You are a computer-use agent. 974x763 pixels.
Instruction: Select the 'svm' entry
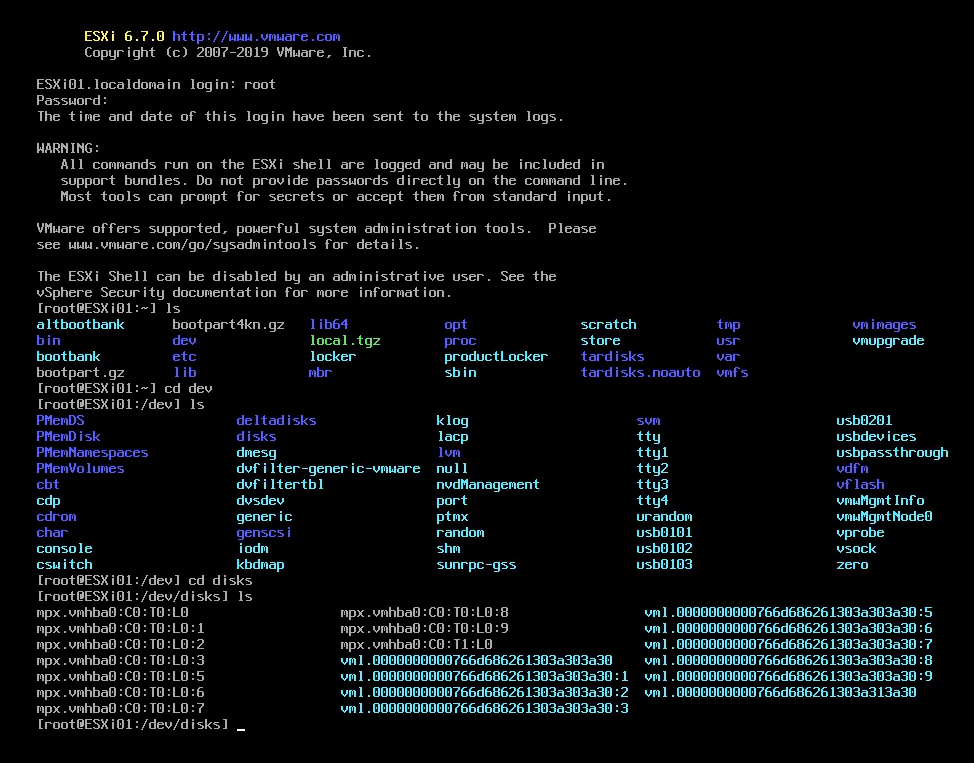point(648,421)
